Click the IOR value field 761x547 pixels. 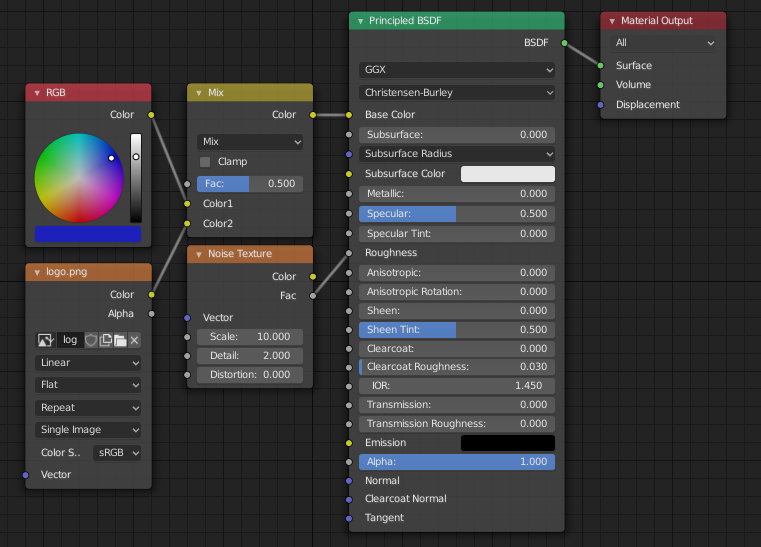click(x=457, y=386)
